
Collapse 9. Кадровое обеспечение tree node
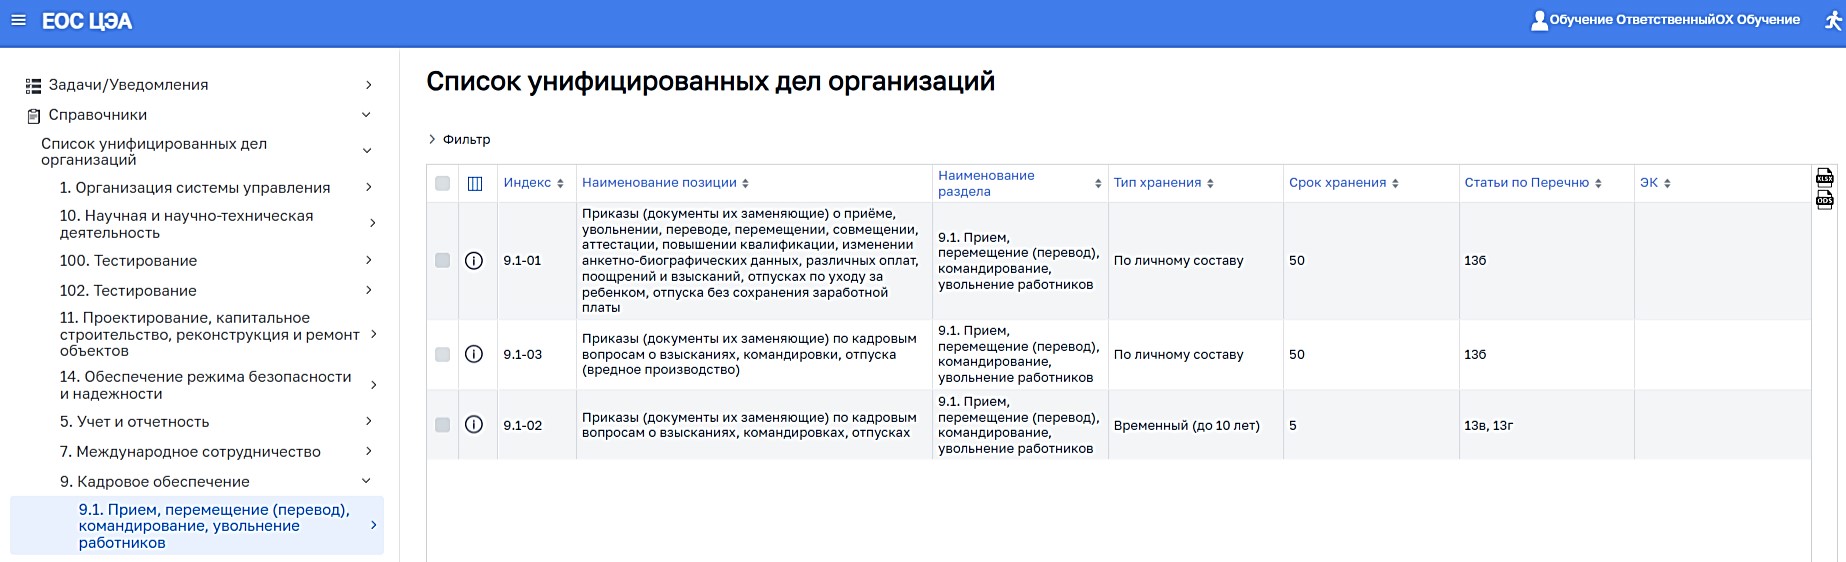[366, 481]
